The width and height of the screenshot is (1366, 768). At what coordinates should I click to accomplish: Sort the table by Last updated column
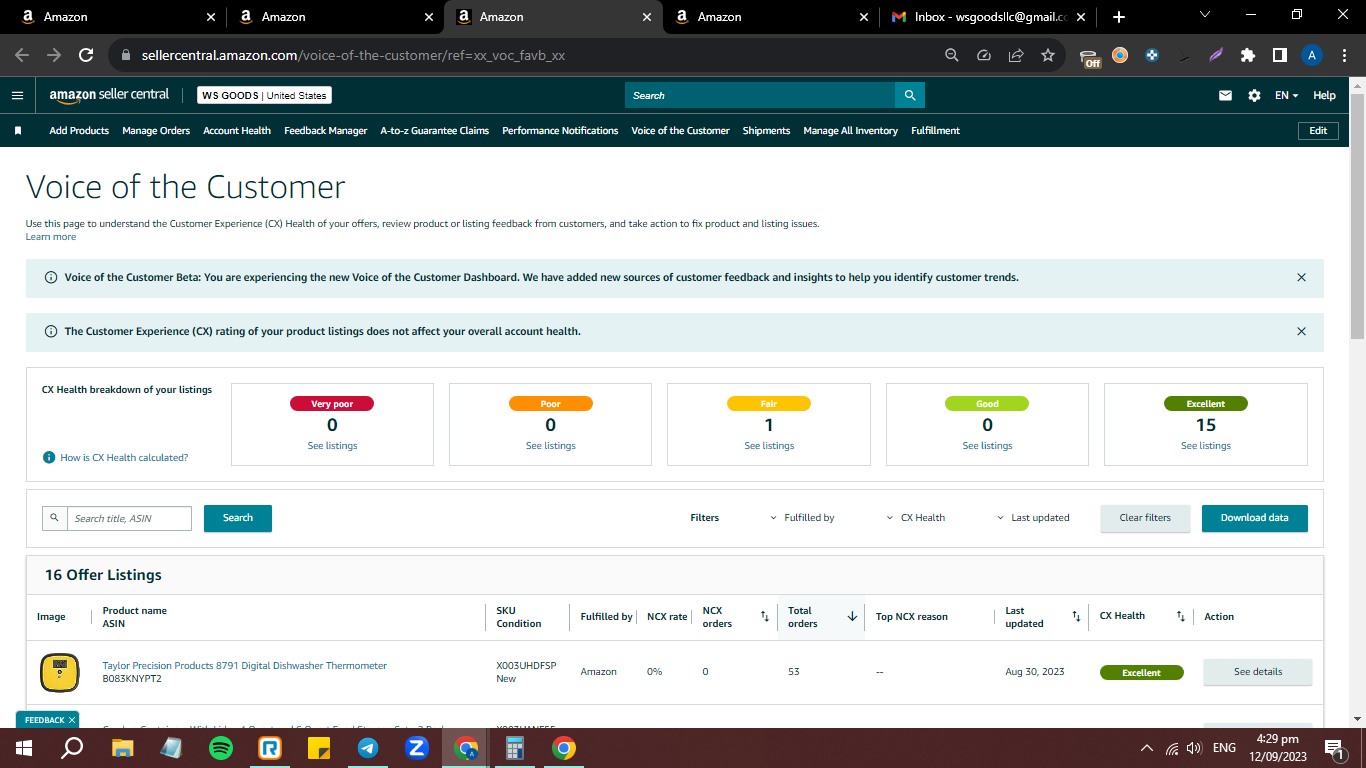[1076, 616]
